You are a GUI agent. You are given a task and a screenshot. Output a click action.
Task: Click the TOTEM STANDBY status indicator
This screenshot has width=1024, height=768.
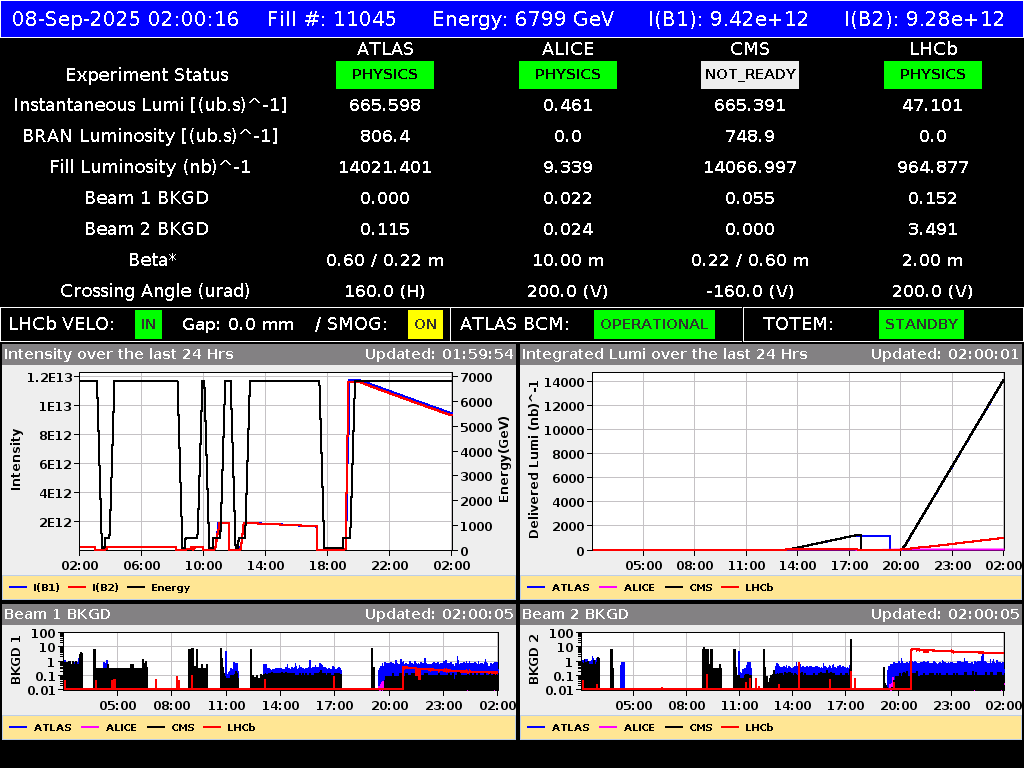click(x=921, y=324)
